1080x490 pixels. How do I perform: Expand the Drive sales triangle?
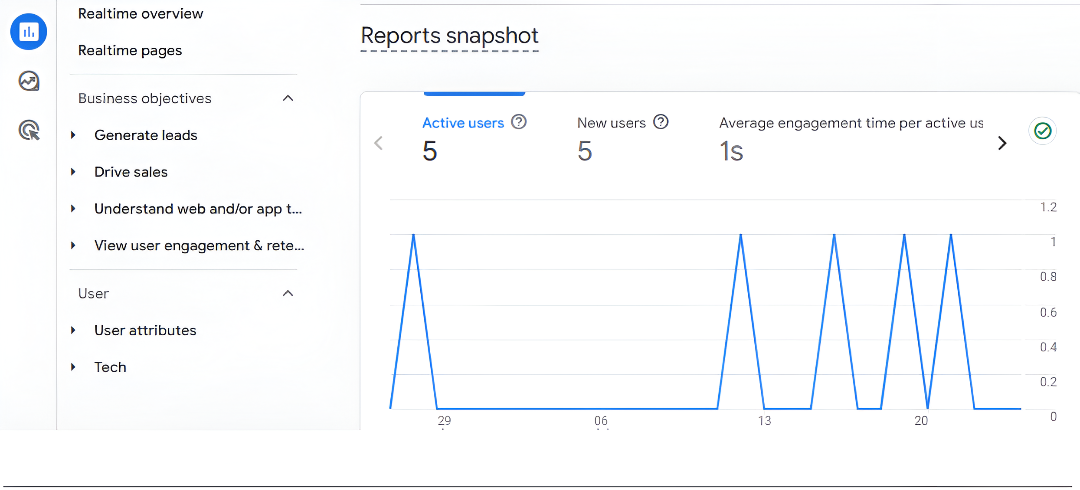73,172
